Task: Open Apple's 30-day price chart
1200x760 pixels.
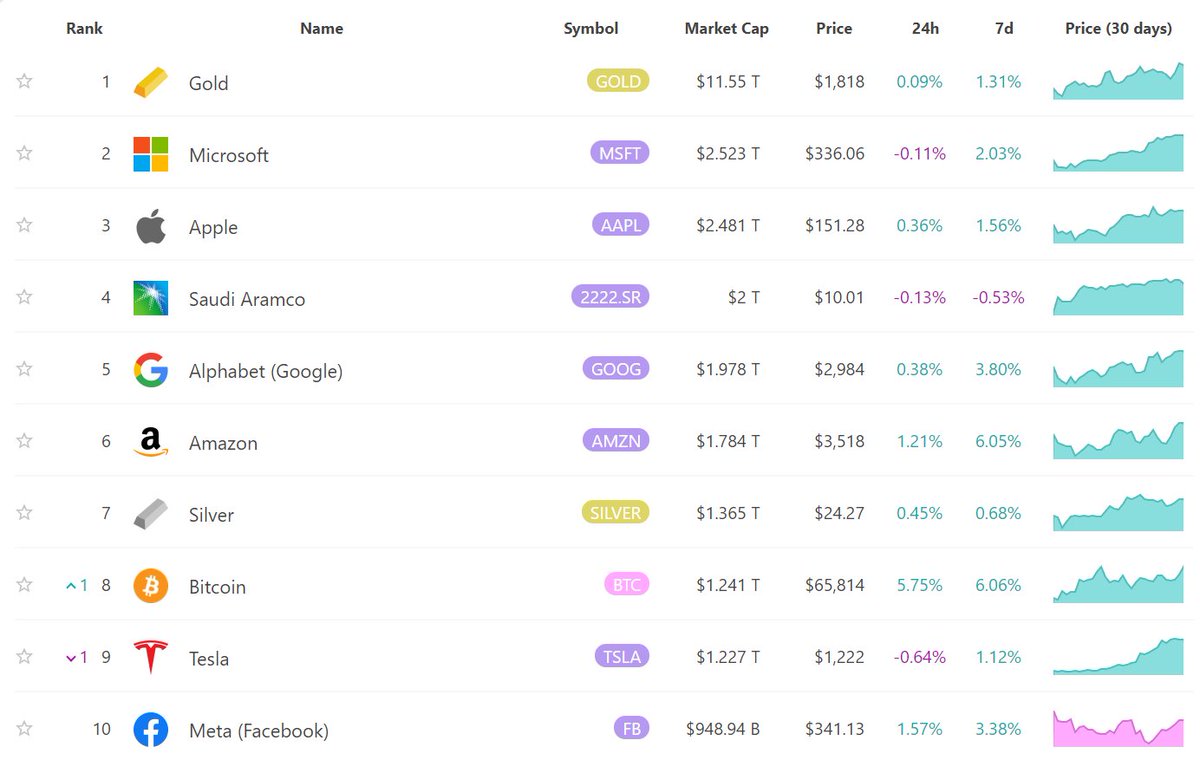Action: pos(1118,225)
